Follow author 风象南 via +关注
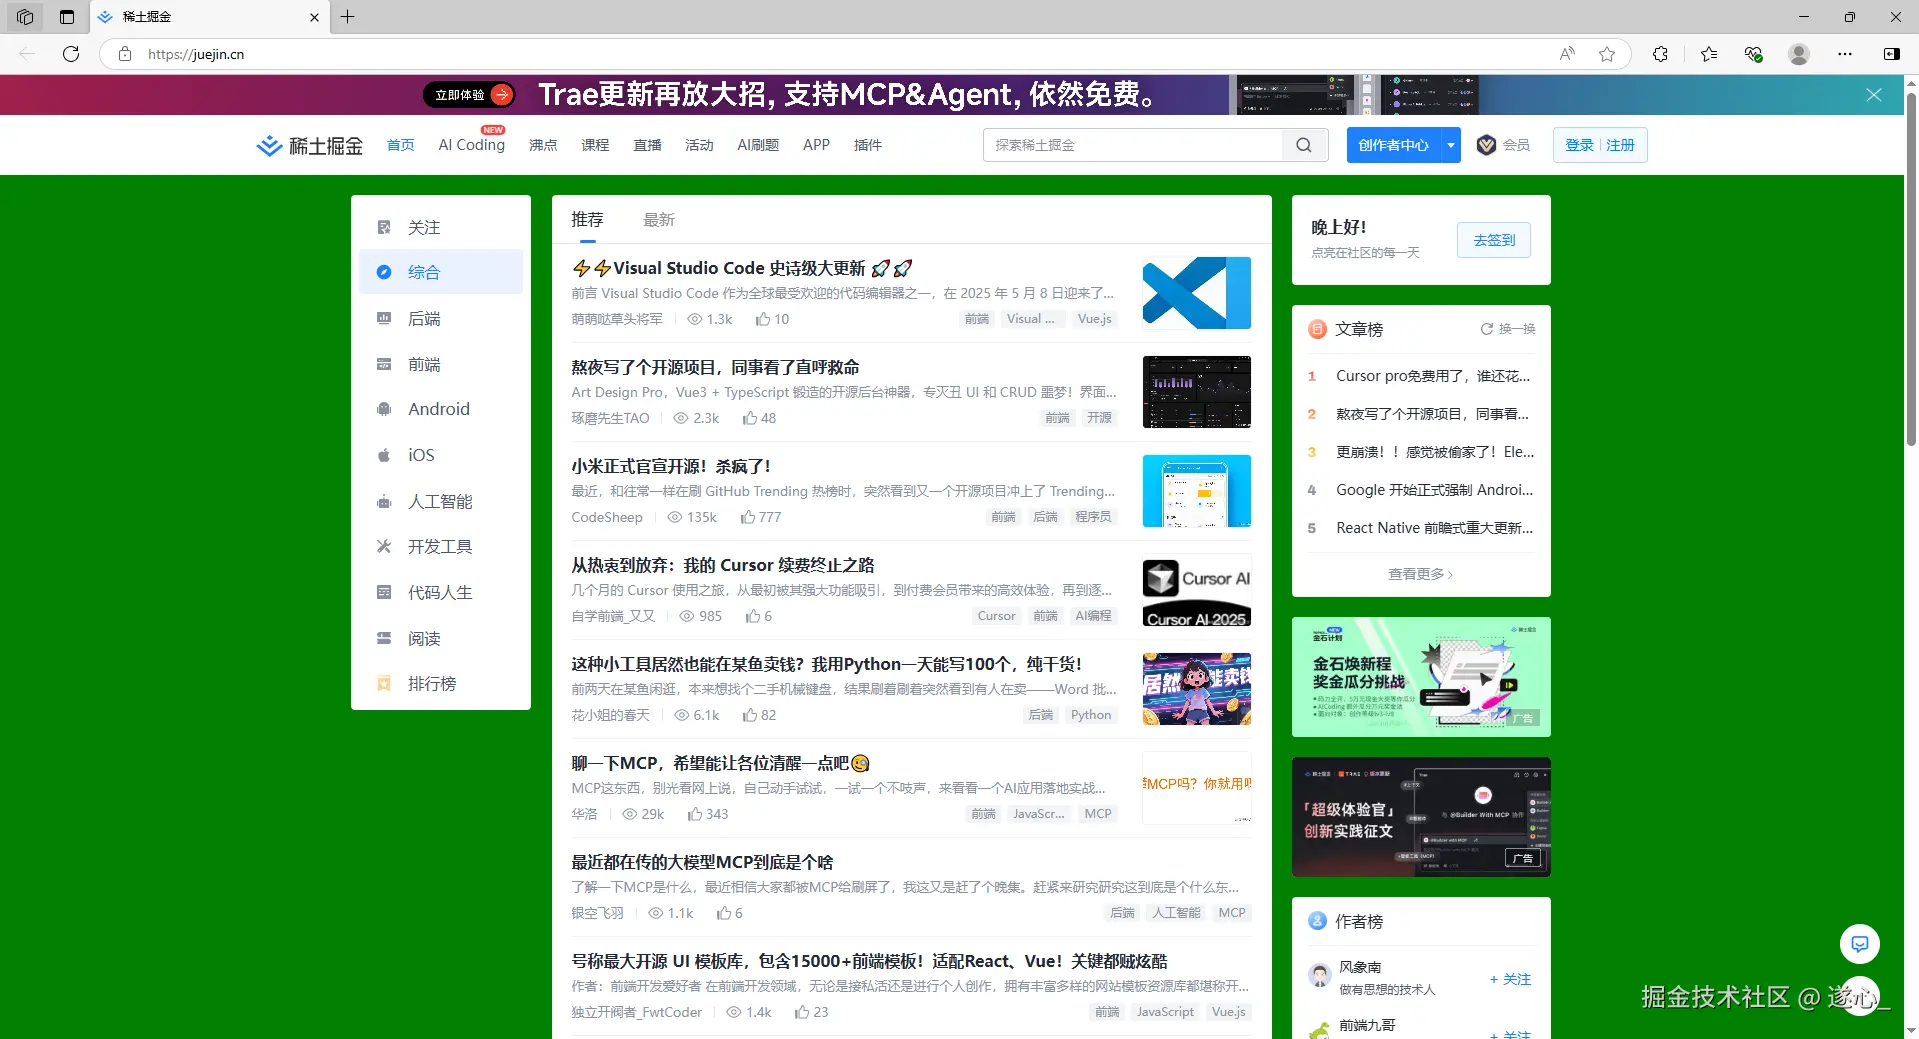The image size is (1919, 1039). point(1510,978)
